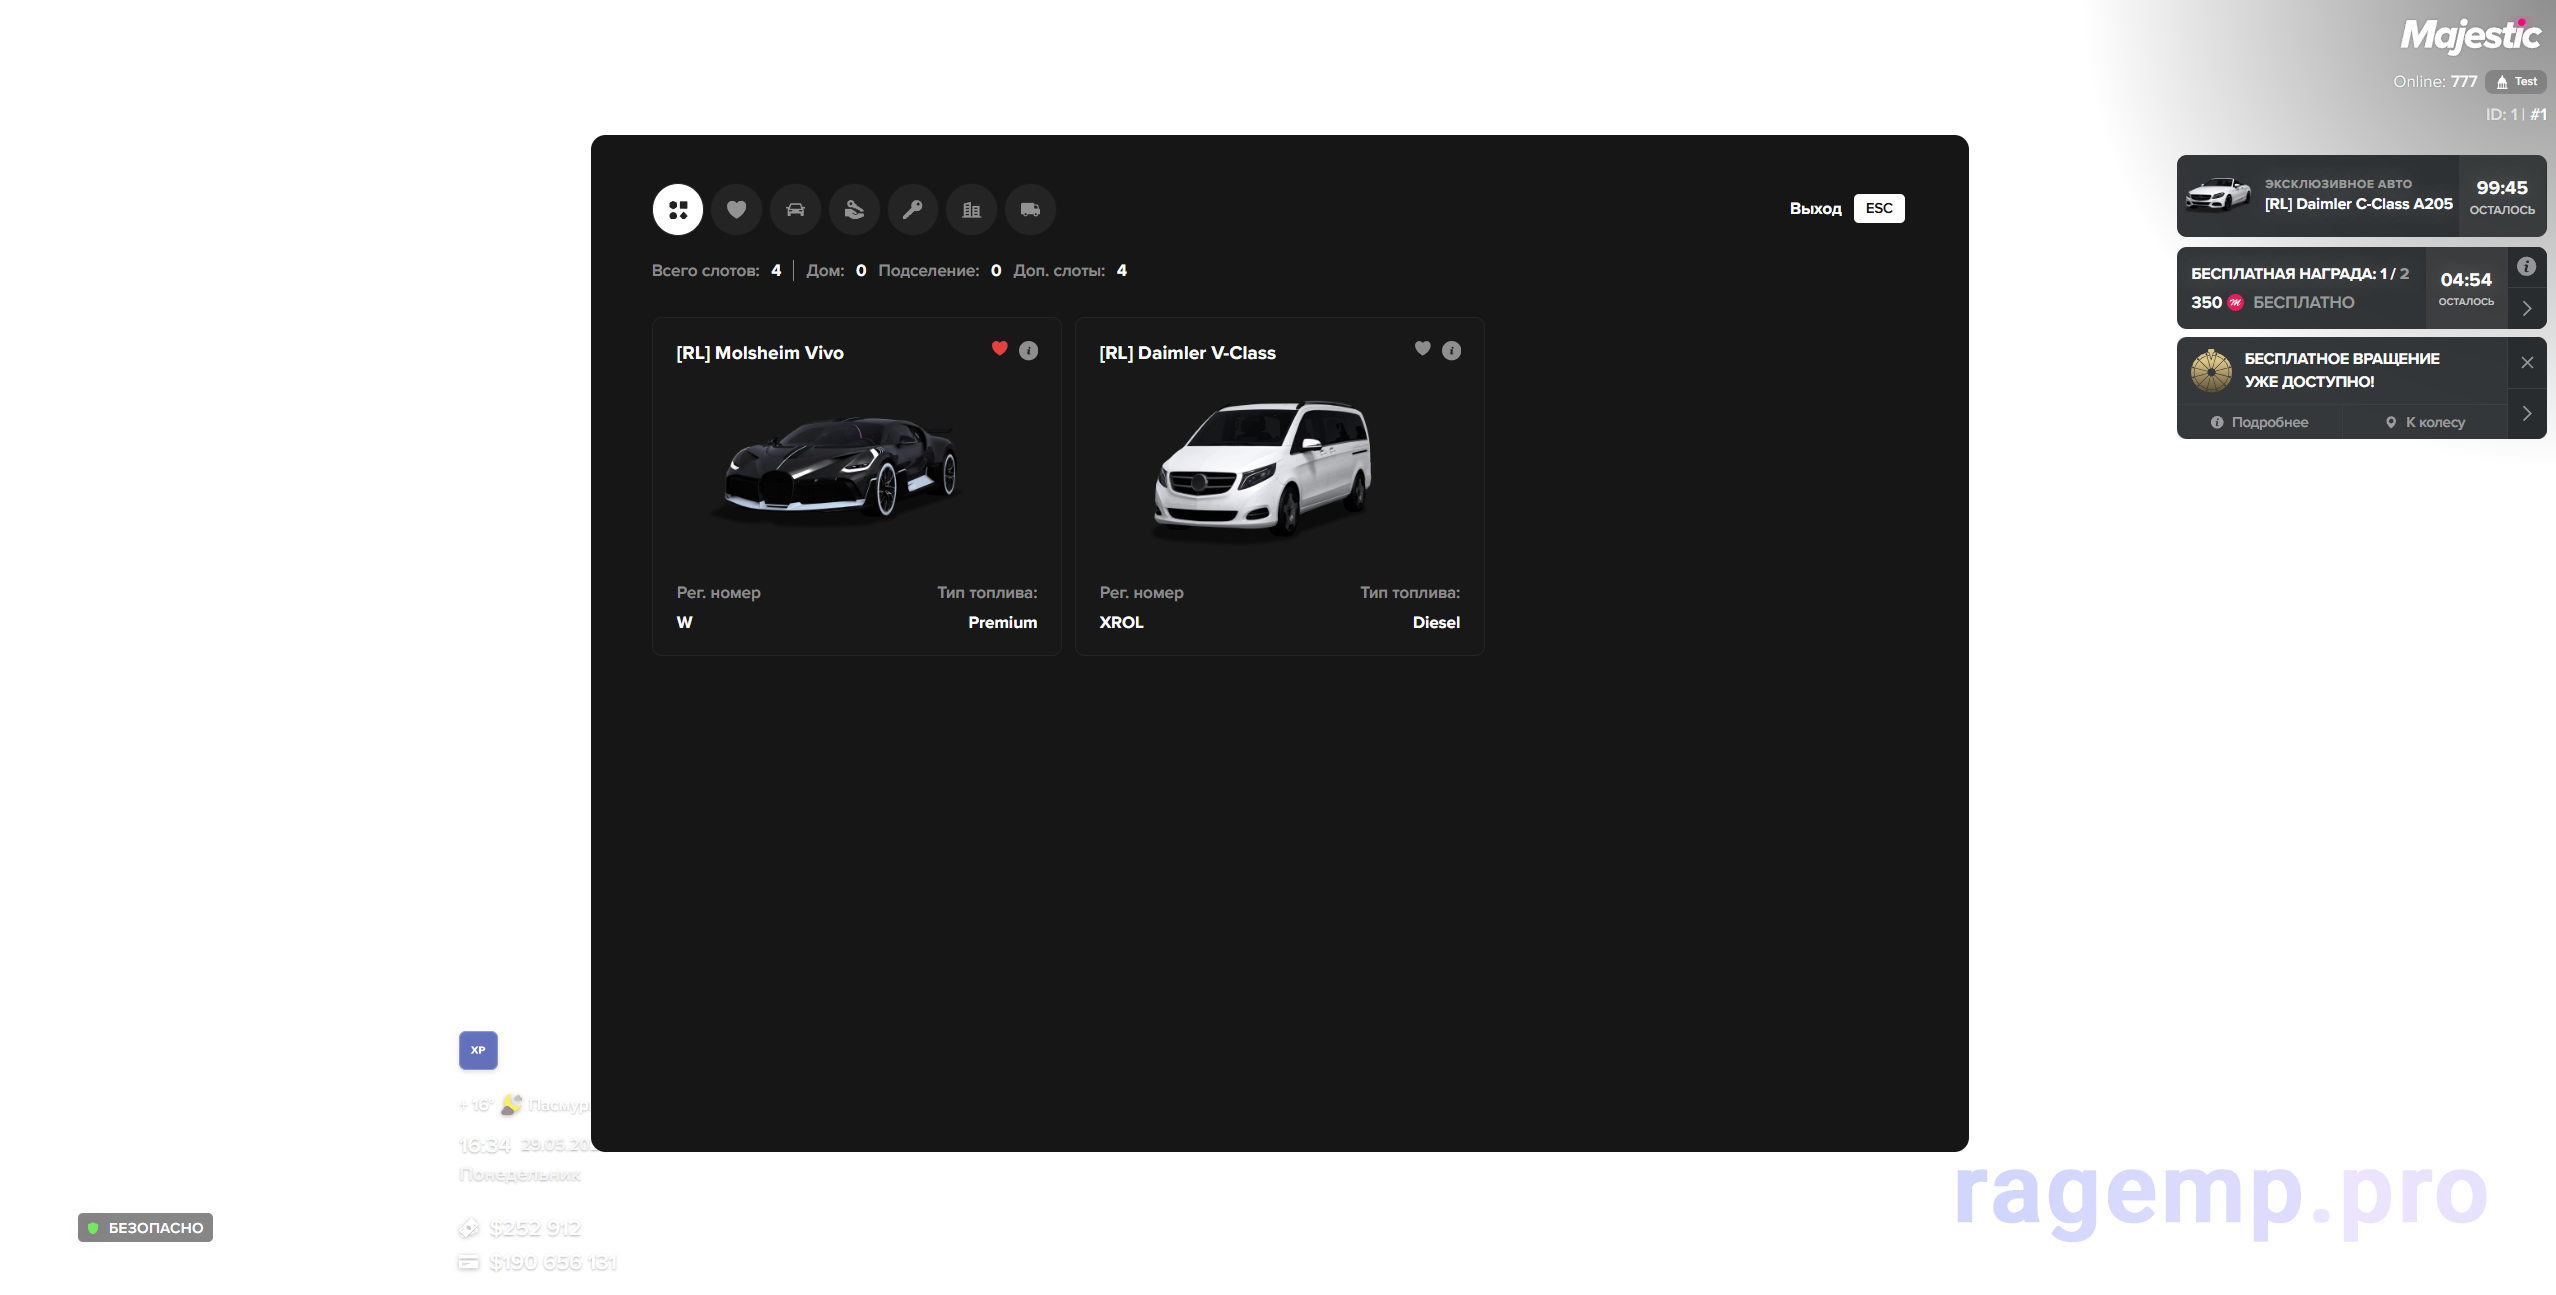Close the free spin notification
This screenshot has height=1295, width=2556.
(2527, 362)
